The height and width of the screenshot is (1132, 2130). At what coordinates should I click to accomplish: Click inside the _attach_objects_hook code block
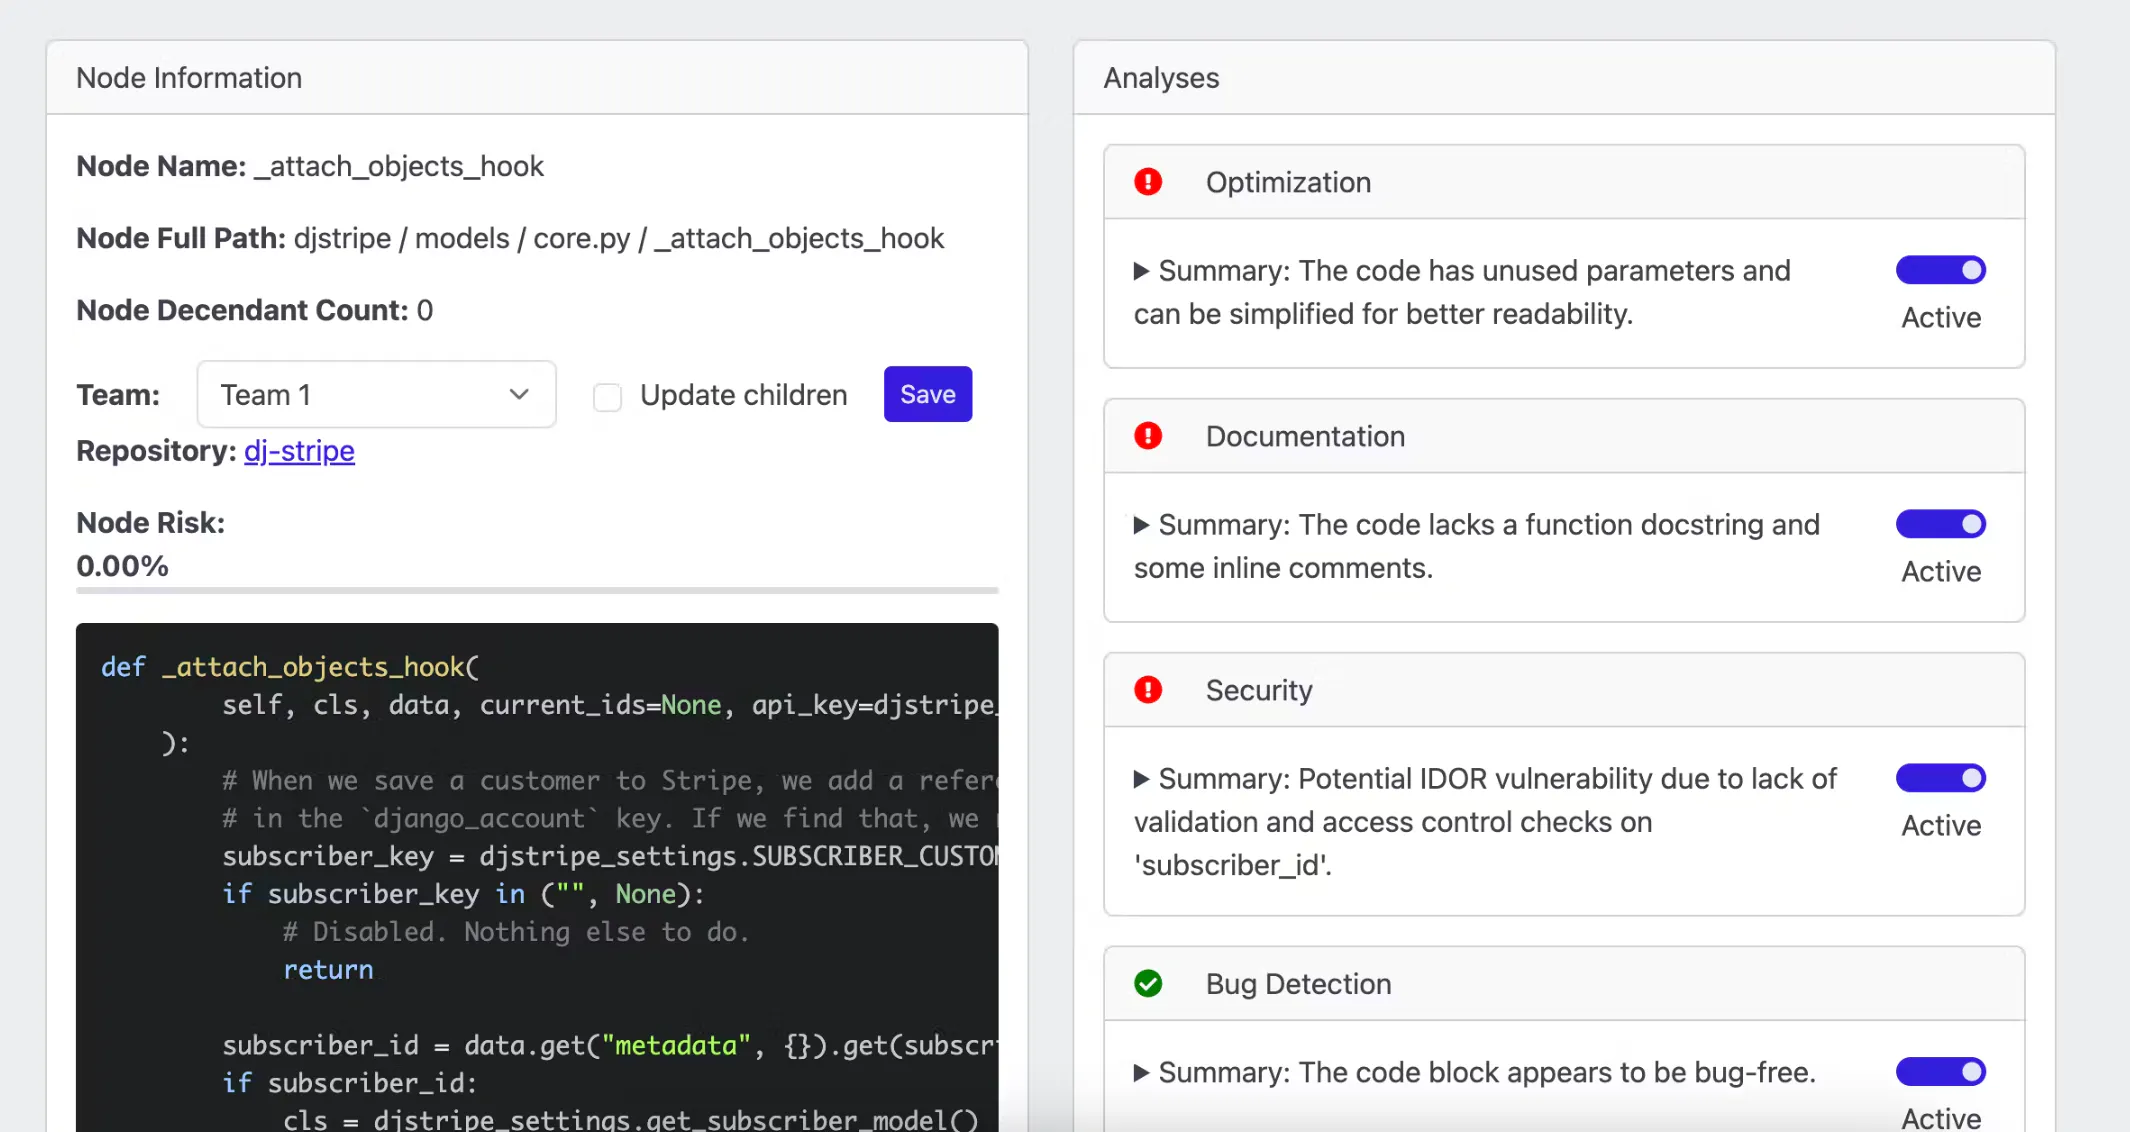coord(537,880)
